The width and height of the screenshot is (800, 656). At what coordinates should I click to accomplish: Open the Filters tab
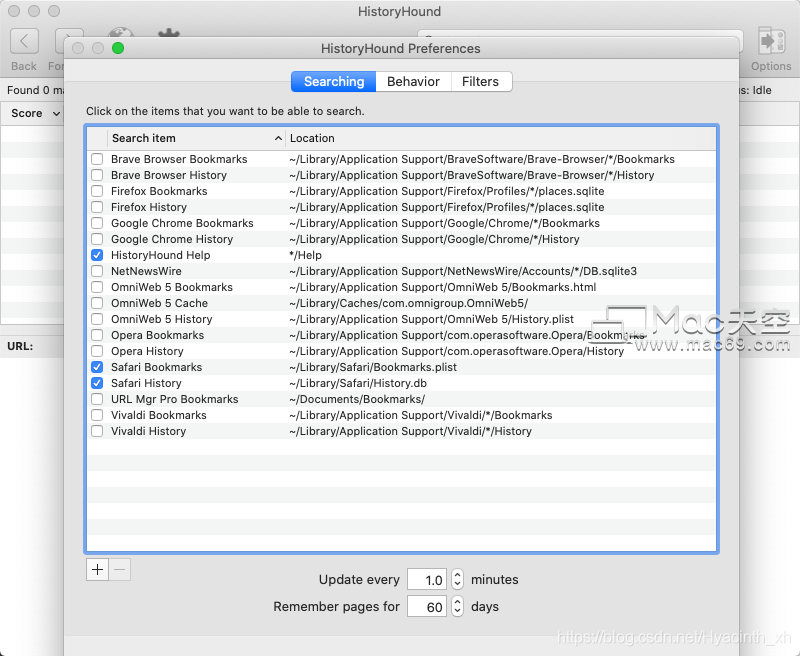(x=481, y=82)
